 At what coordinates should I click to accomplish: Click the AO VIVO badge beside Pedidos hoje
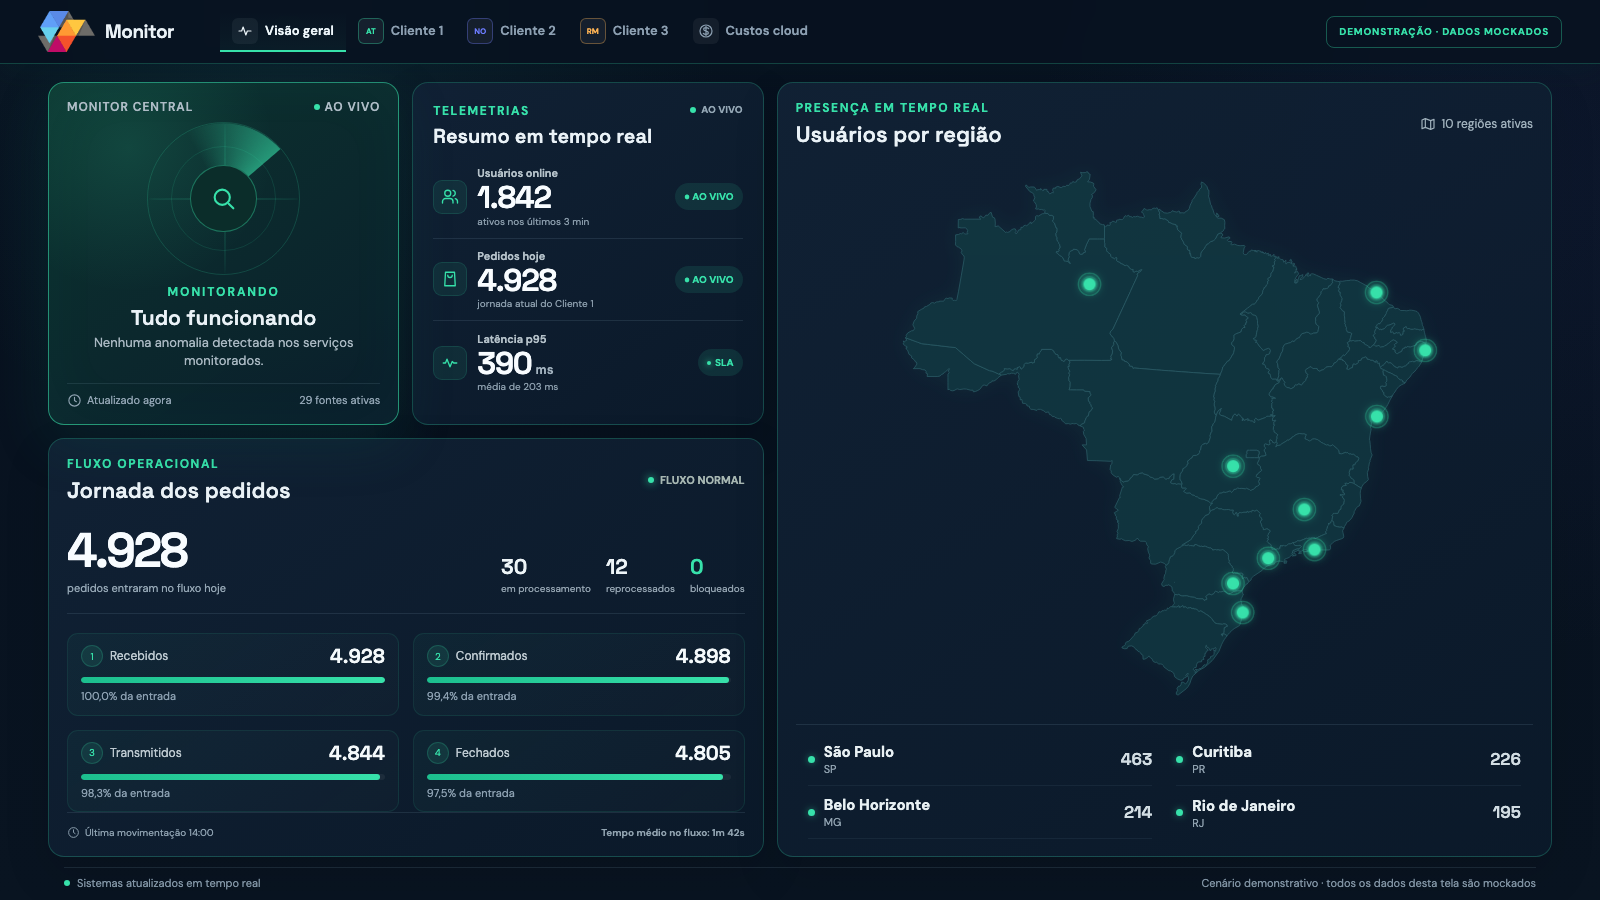(709, 280)
